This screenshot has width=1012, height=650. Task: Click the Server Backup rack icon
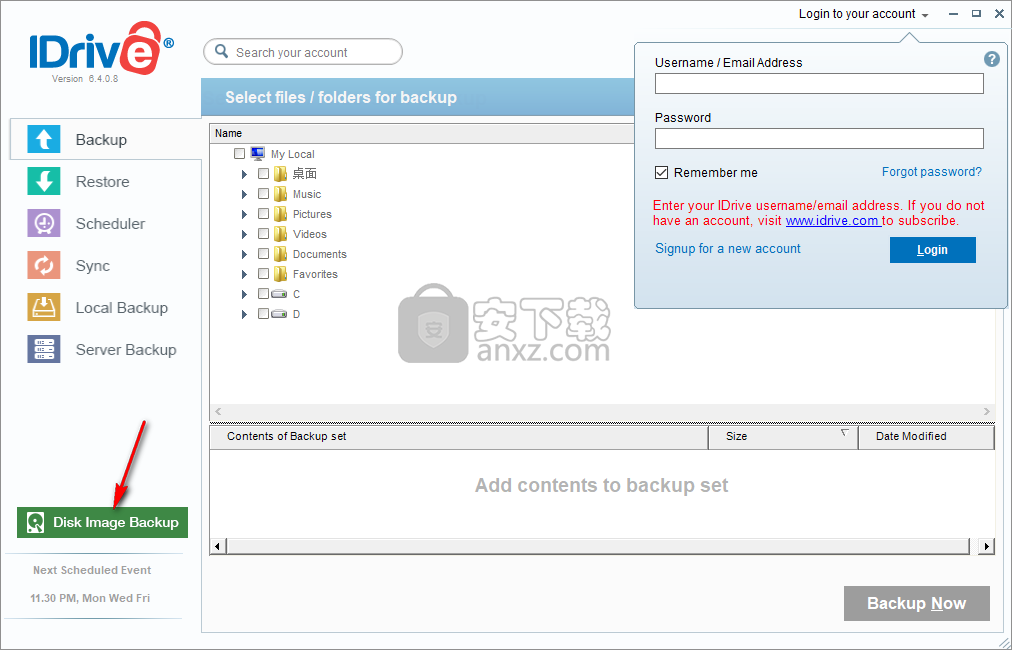44,349
